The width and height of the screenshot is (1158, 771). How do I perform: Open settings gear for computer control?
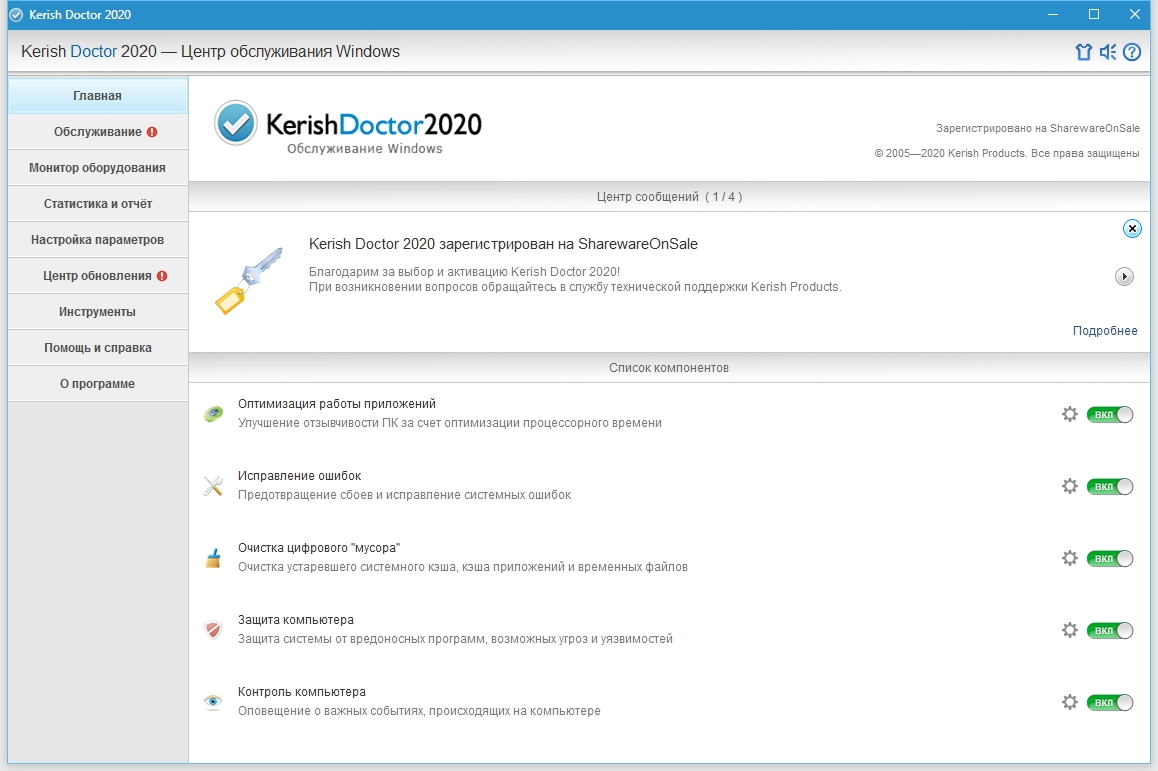[1069, 702]
